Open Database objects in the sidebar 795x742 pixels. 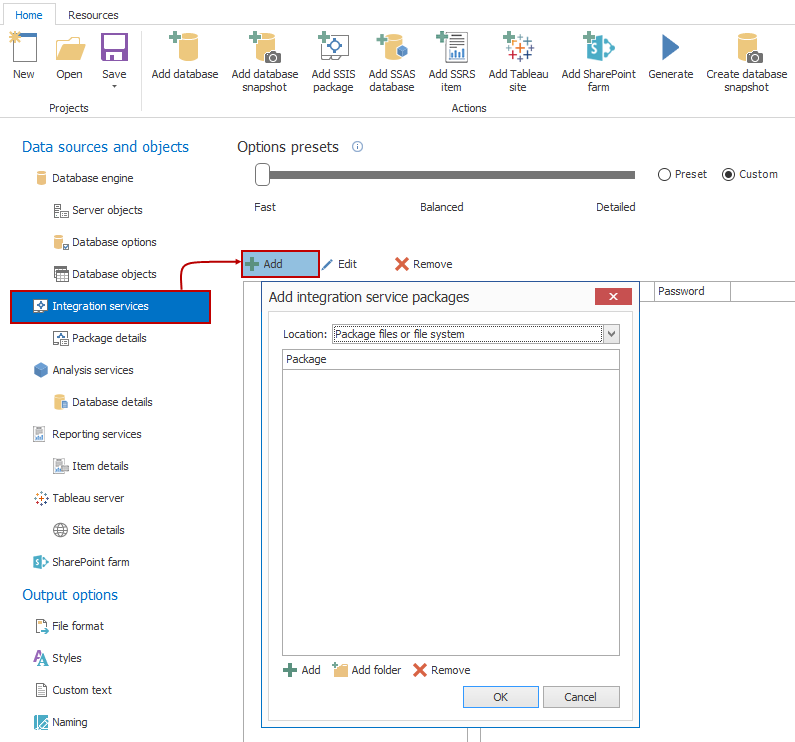tap(105, 274)
